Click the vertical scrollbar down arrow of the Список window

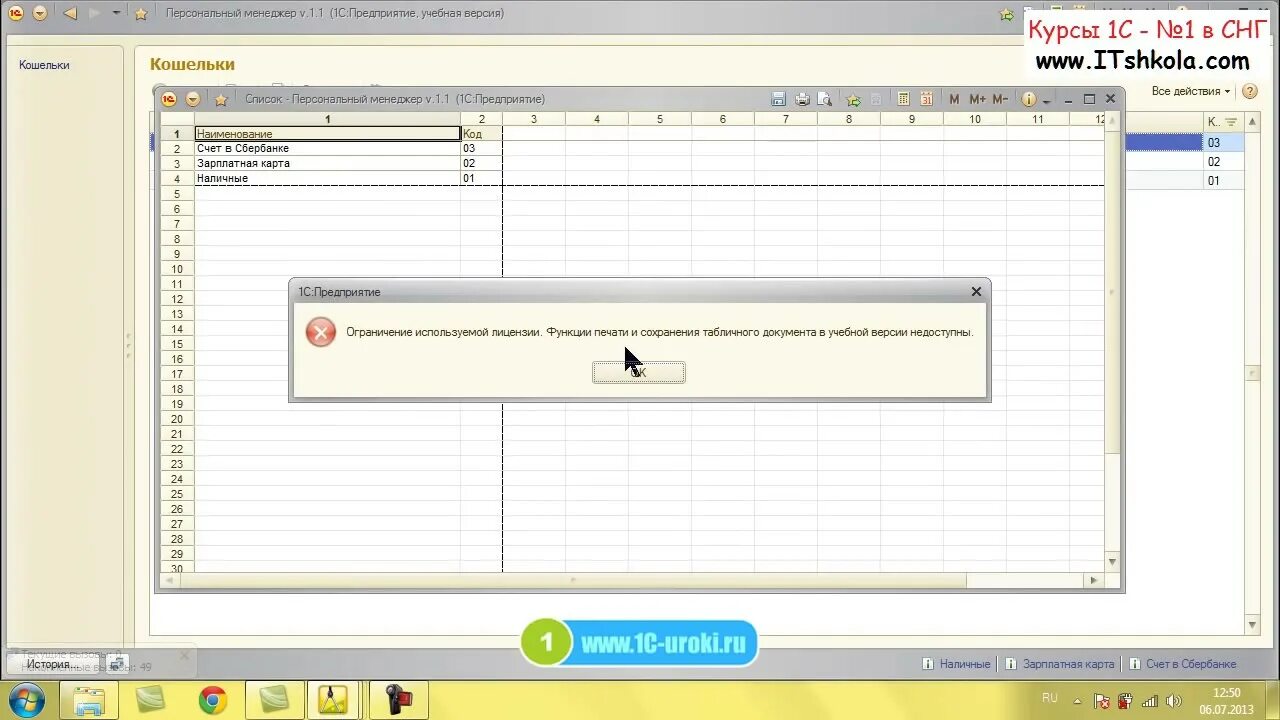(1112, 563)
